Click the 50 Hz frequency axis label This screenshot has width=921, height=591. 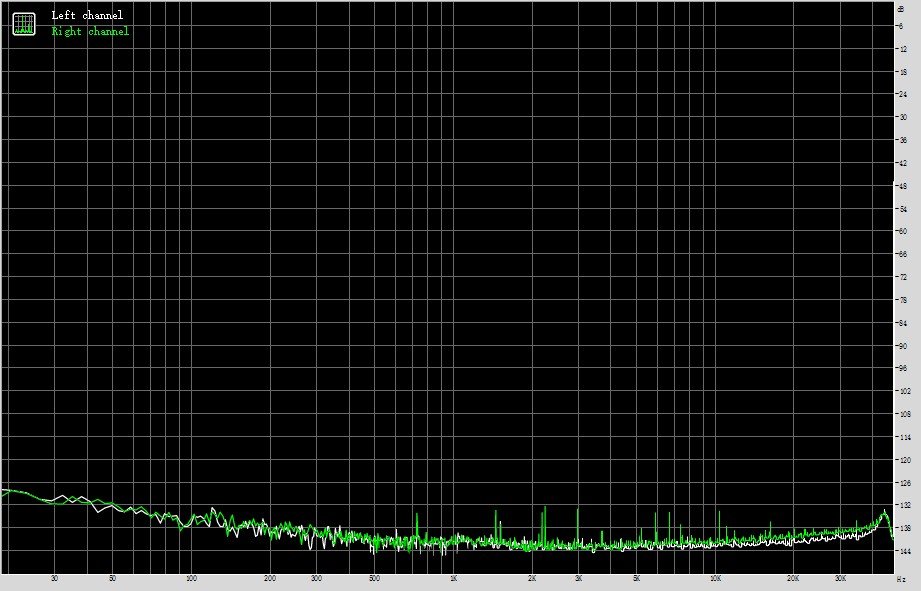pyautogui.click(x=113, y=579)
